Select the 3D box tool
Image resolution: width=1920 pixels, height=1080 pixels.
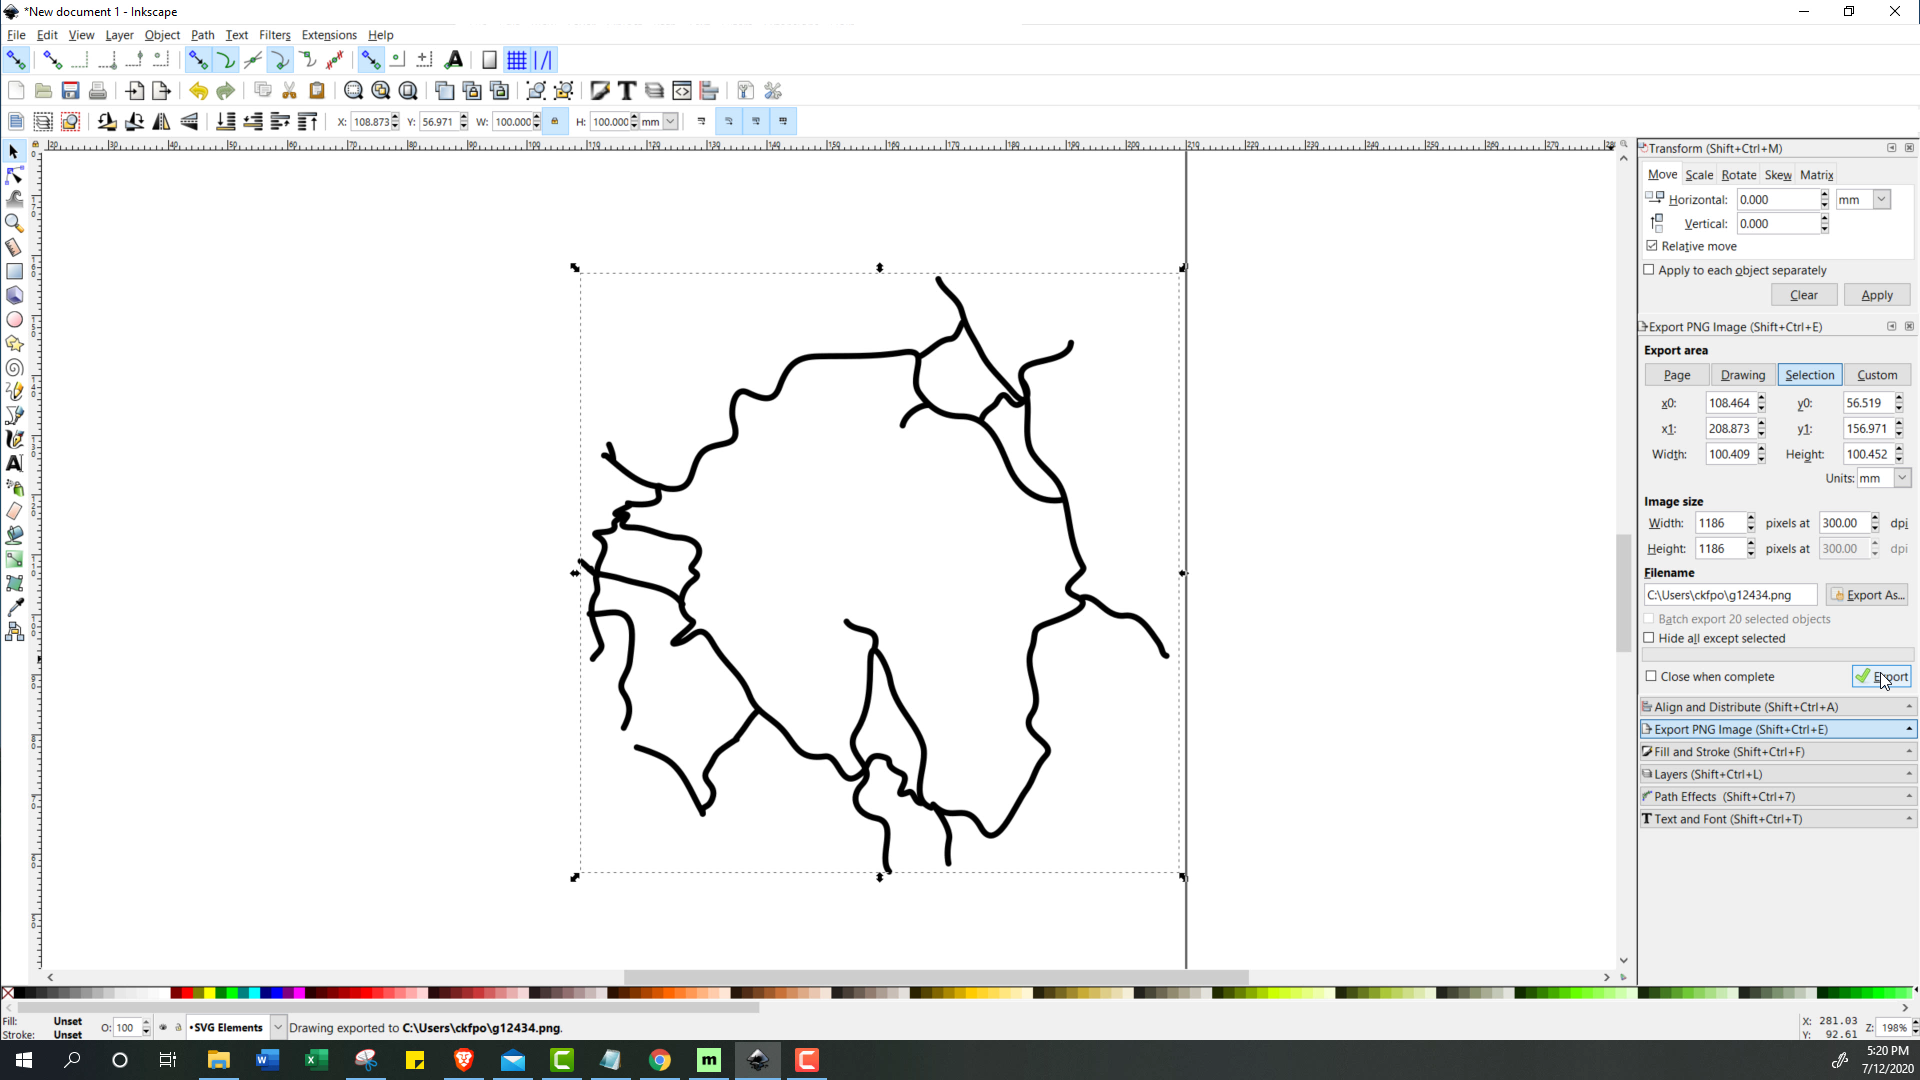(x=14, y=295)
